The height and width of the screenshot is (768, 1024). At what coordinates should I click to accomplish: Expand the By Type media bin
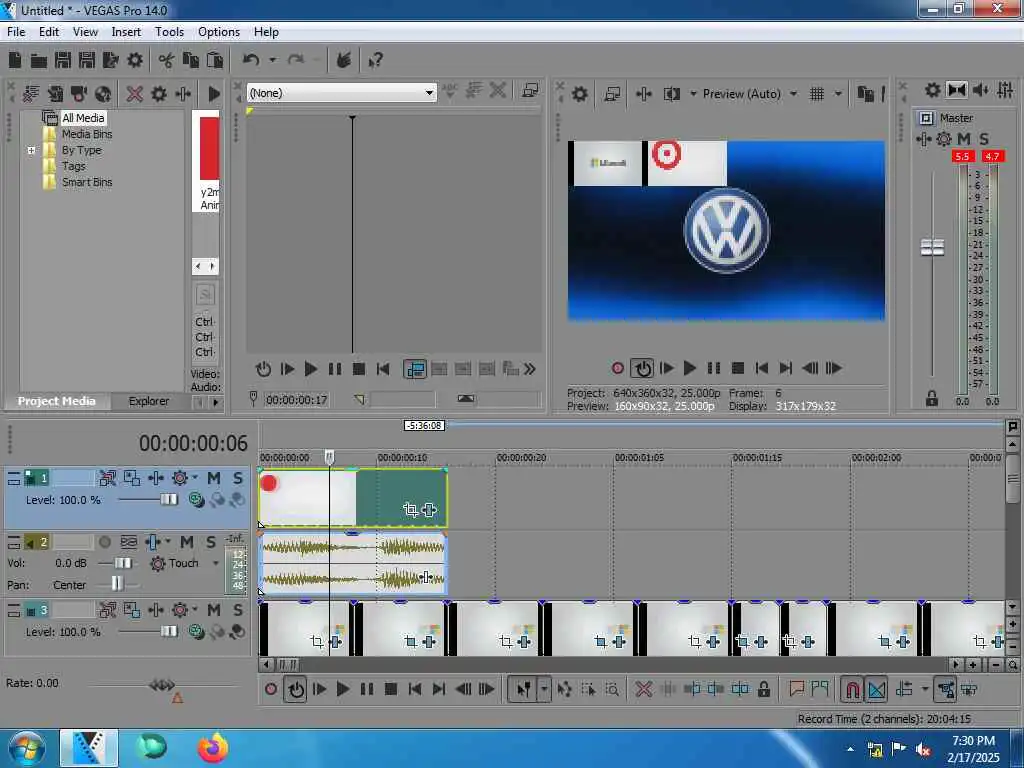tap(31, 150)
